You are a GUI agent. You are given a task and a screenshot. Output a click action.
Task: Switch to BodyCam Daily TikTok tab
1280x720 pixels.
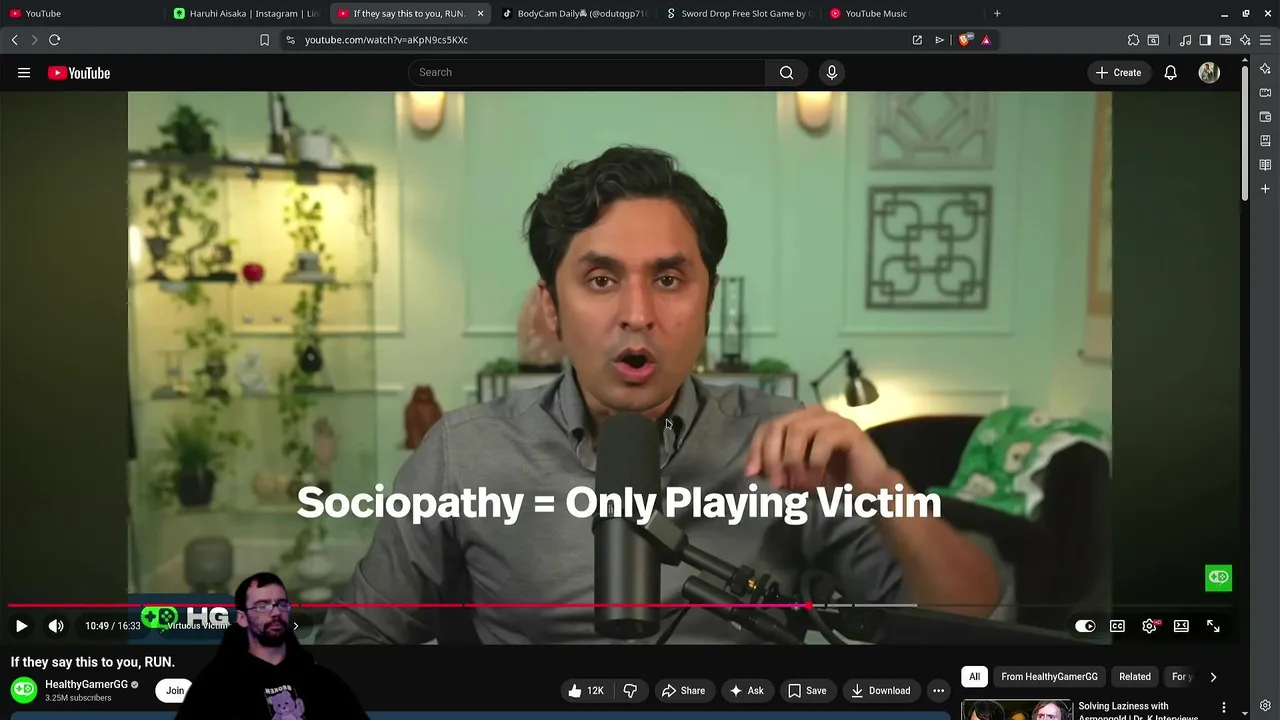click(x=574, y=13)
